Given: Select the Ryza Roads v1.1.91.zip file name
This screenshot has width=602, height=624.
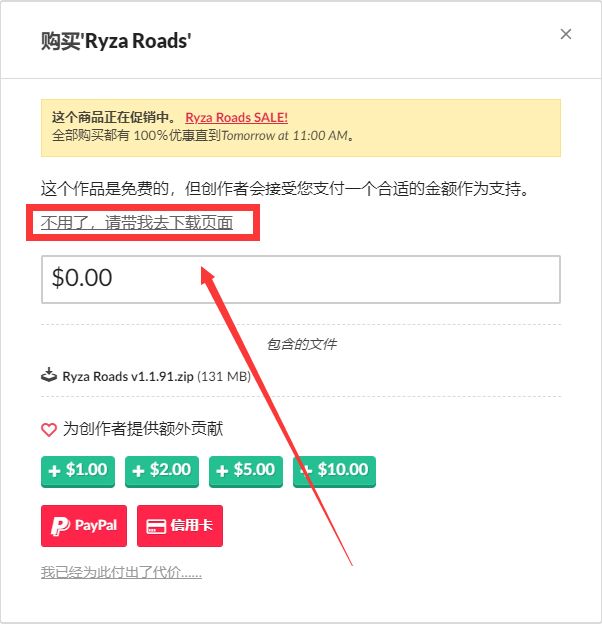Looking at the screenshot, I should [128, 376].
